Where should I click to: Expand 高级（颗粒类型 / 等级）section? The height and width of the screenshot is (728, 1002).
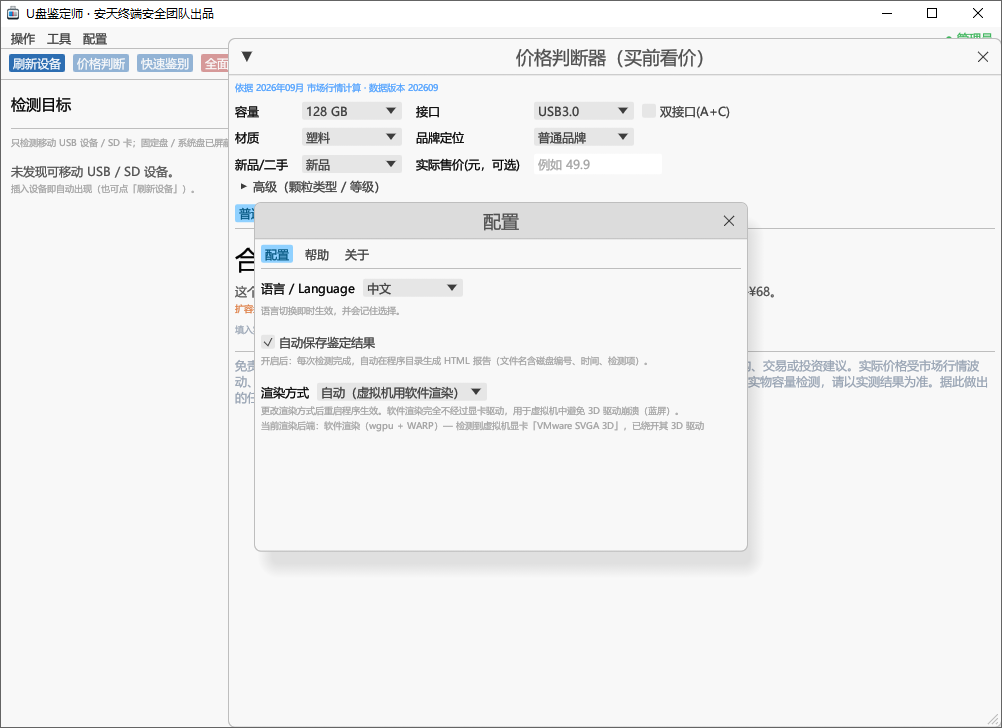[x=311, y=187]
